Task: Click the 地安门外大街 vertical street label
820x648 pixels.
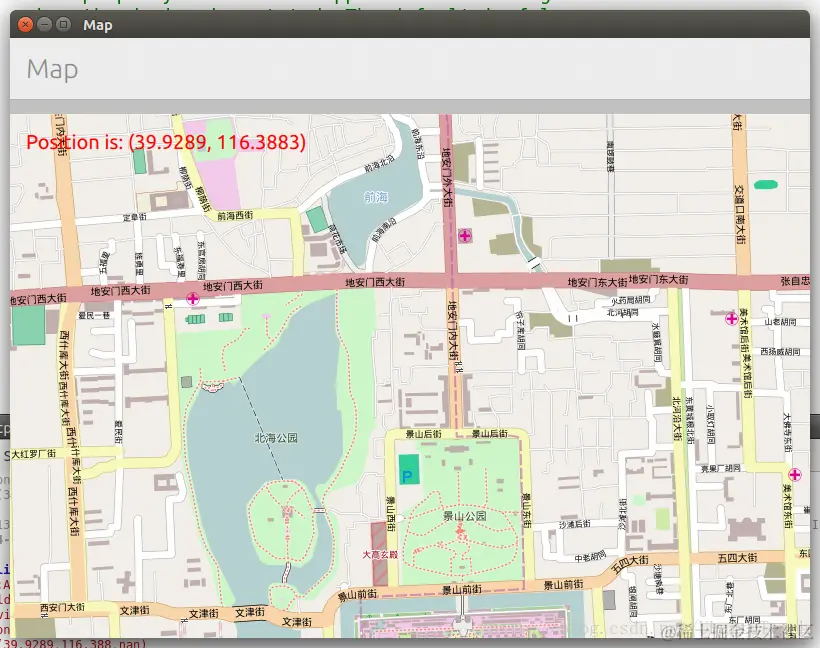Action: [x=447, y=177]
